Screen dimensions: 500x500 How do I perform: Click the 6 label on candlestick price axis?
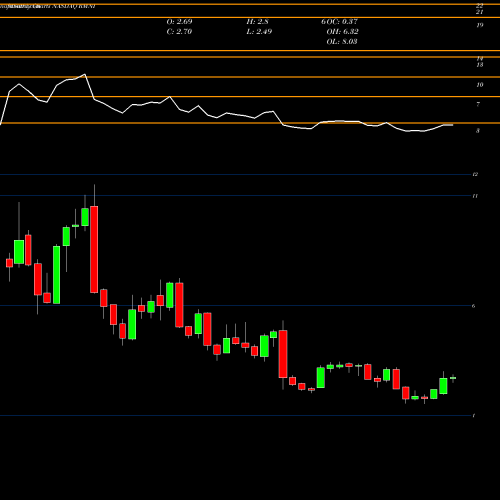click(473, 306)
